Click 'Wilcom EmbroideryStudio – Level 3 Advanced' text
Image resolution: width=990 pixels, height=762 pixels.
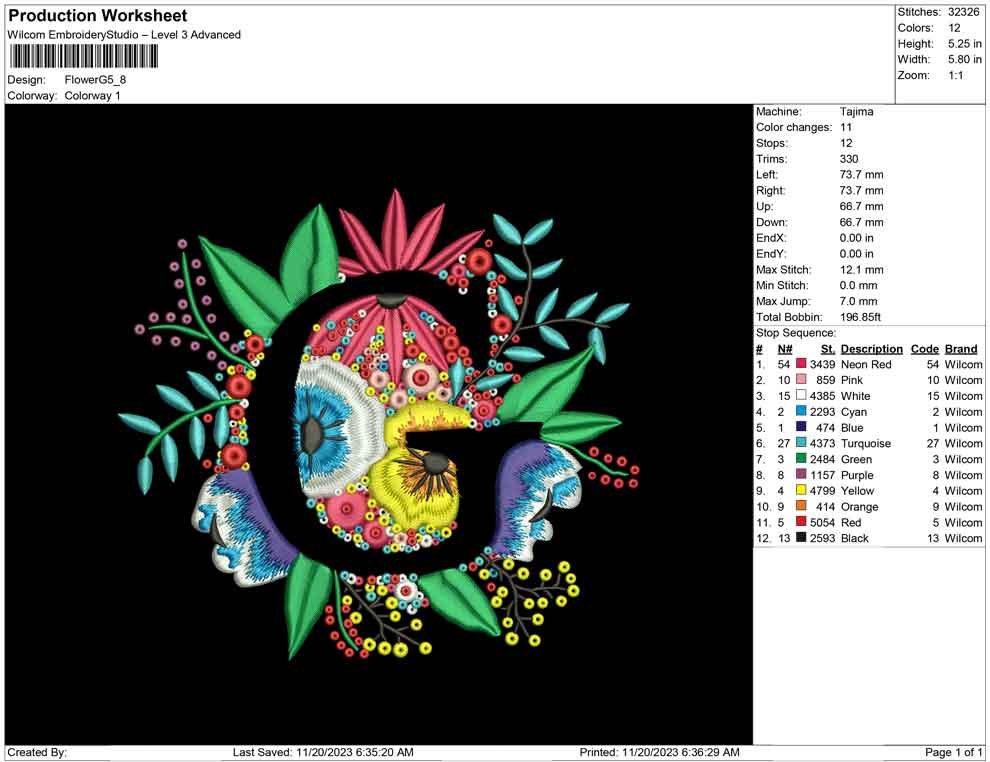(124, 35)
